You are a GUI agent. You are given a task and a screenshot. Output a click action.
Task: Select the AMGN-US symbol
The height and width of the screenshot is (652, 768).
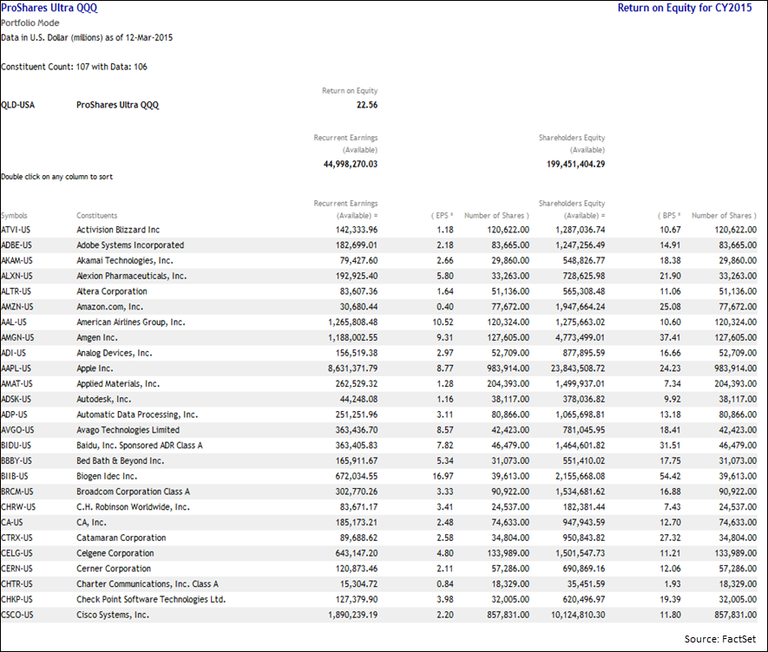17,338
